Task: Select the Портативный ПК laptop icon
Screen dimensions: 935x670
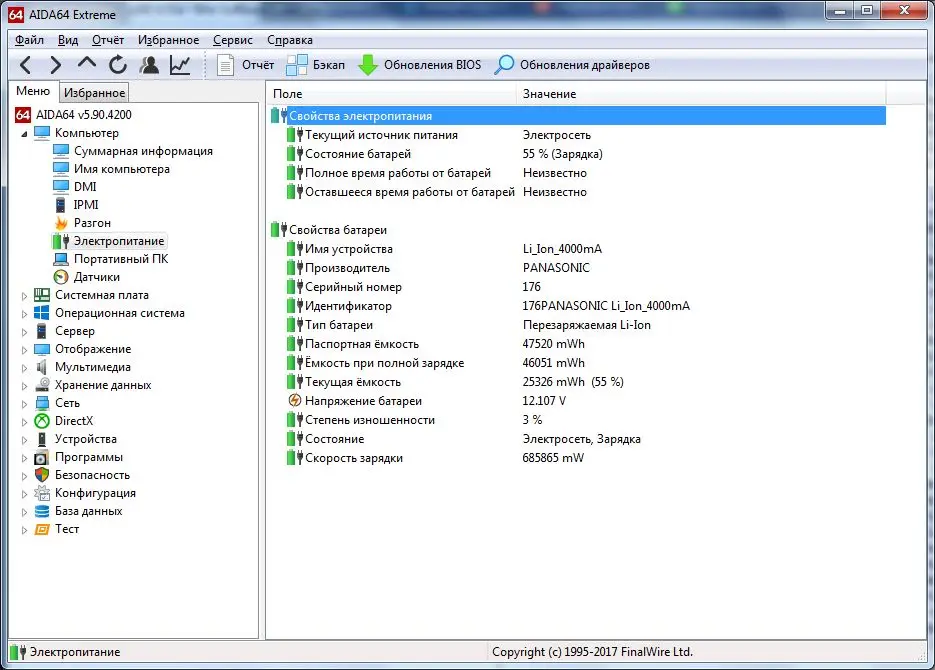Action: [61, 259]
